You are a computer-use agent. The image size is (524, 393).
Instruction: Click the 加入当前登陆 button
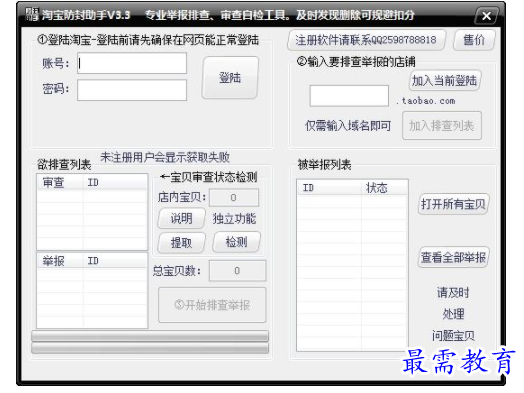[x=444, y=81]
